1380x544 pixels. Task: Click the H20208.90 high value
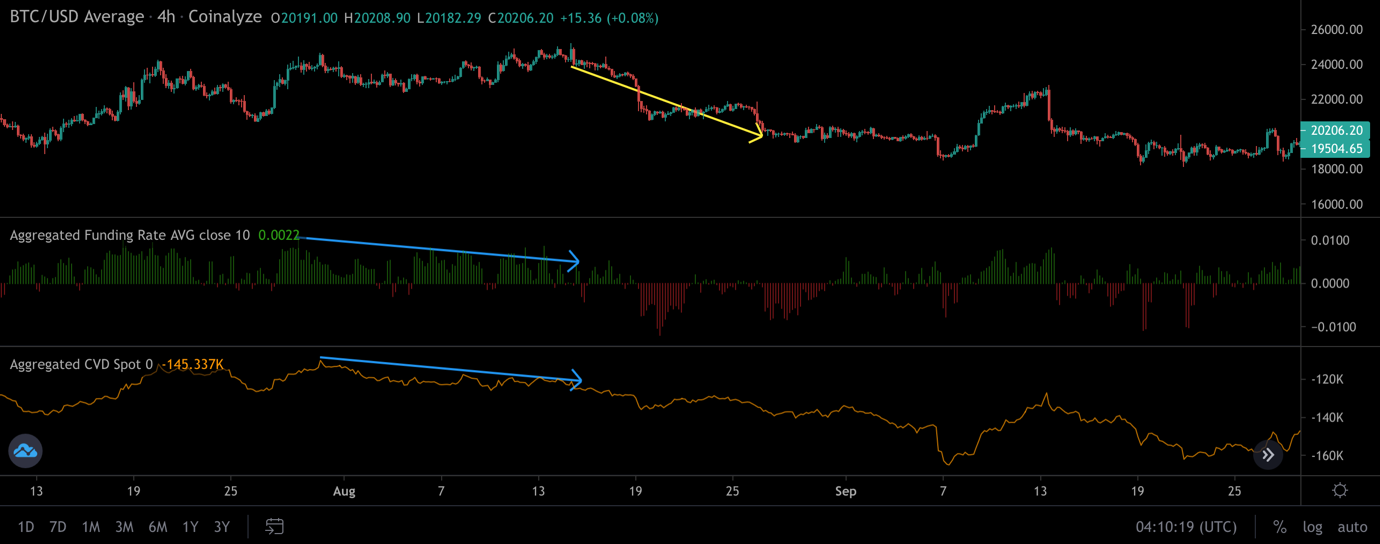pyautogui.click(x=377, y=18)
